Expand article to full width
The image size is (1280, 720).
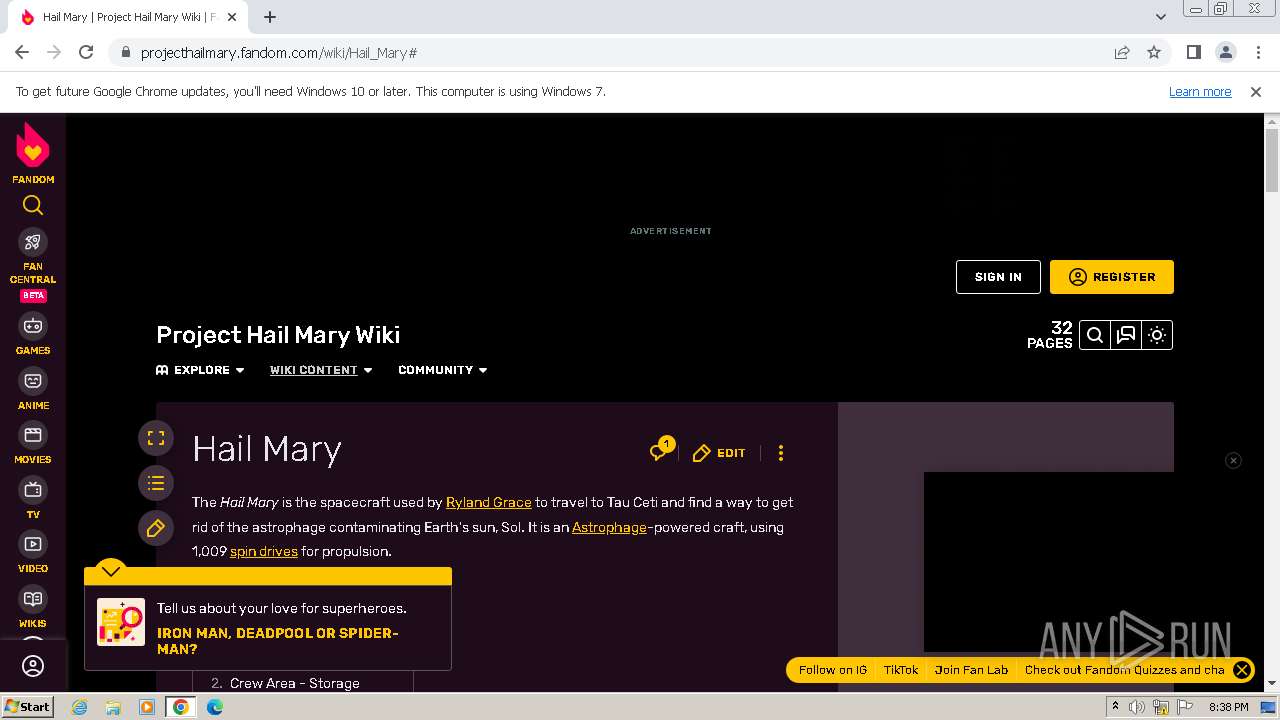(x=156, y=438)
